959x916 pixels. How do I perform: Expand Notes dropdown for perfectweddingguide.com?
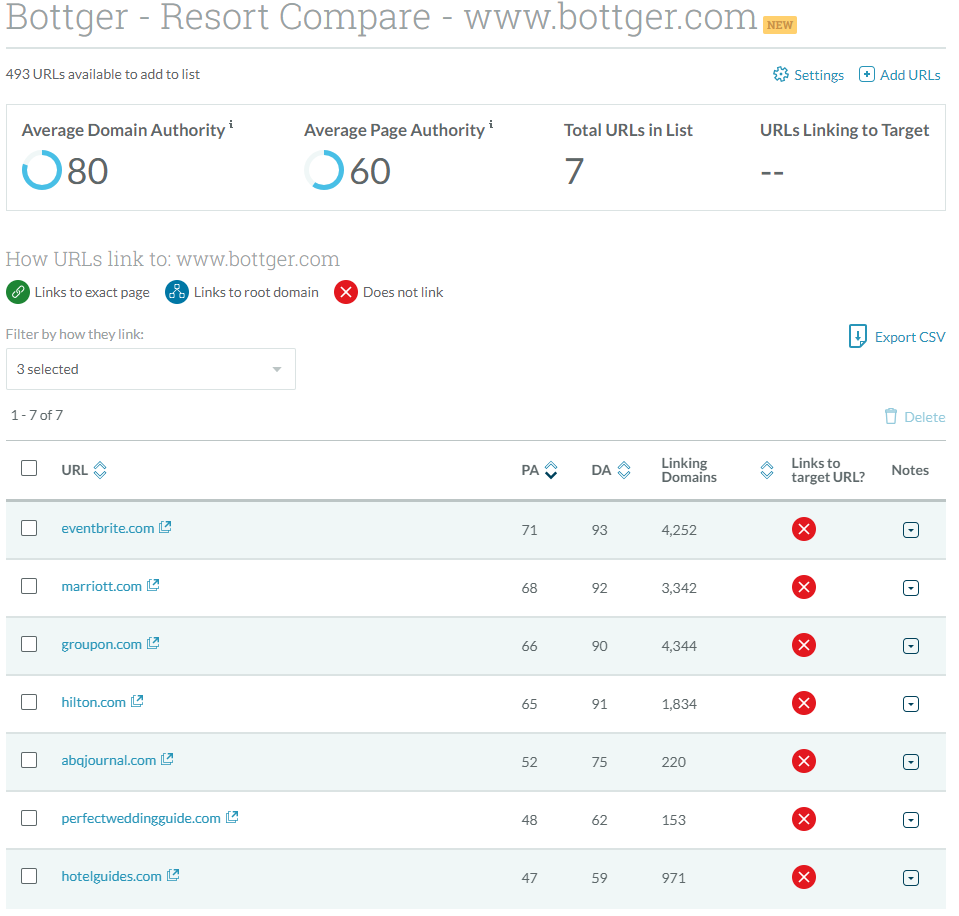pyautogui.click(x=910, y=820)
